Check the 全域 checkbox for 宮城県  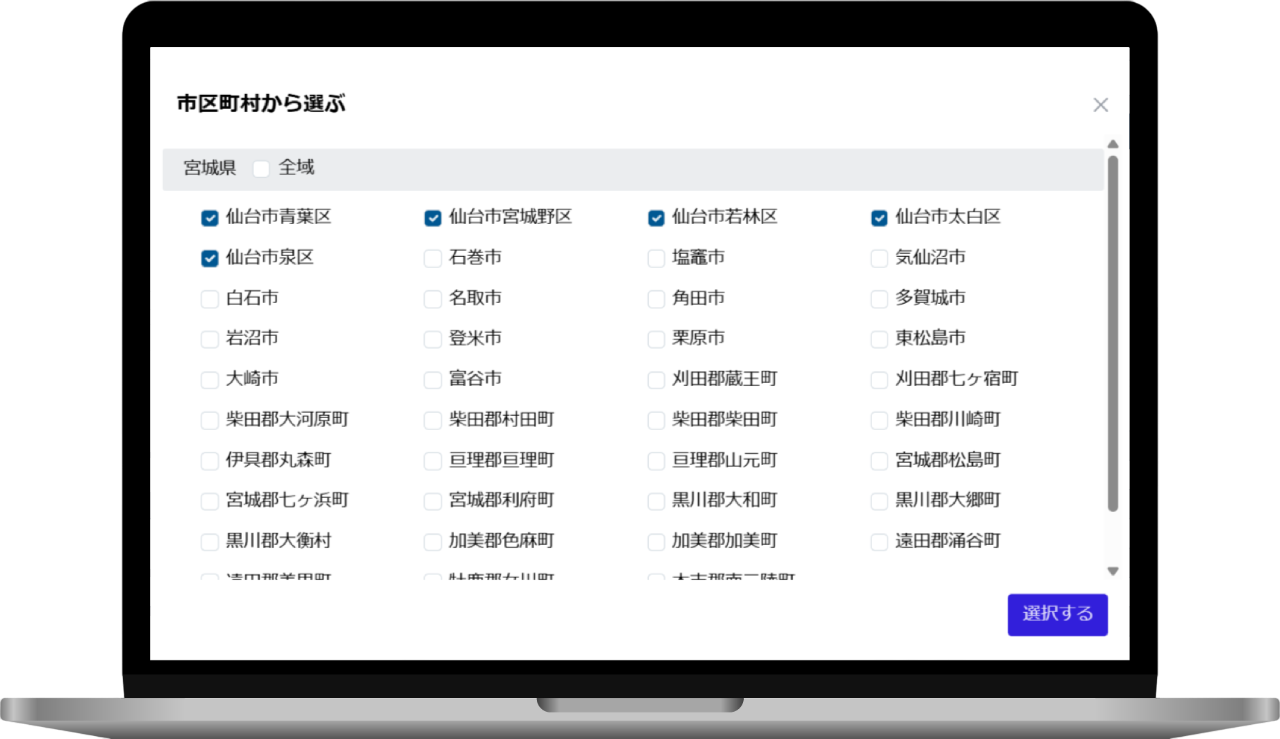pyautogui.click(x=262, y=169)
